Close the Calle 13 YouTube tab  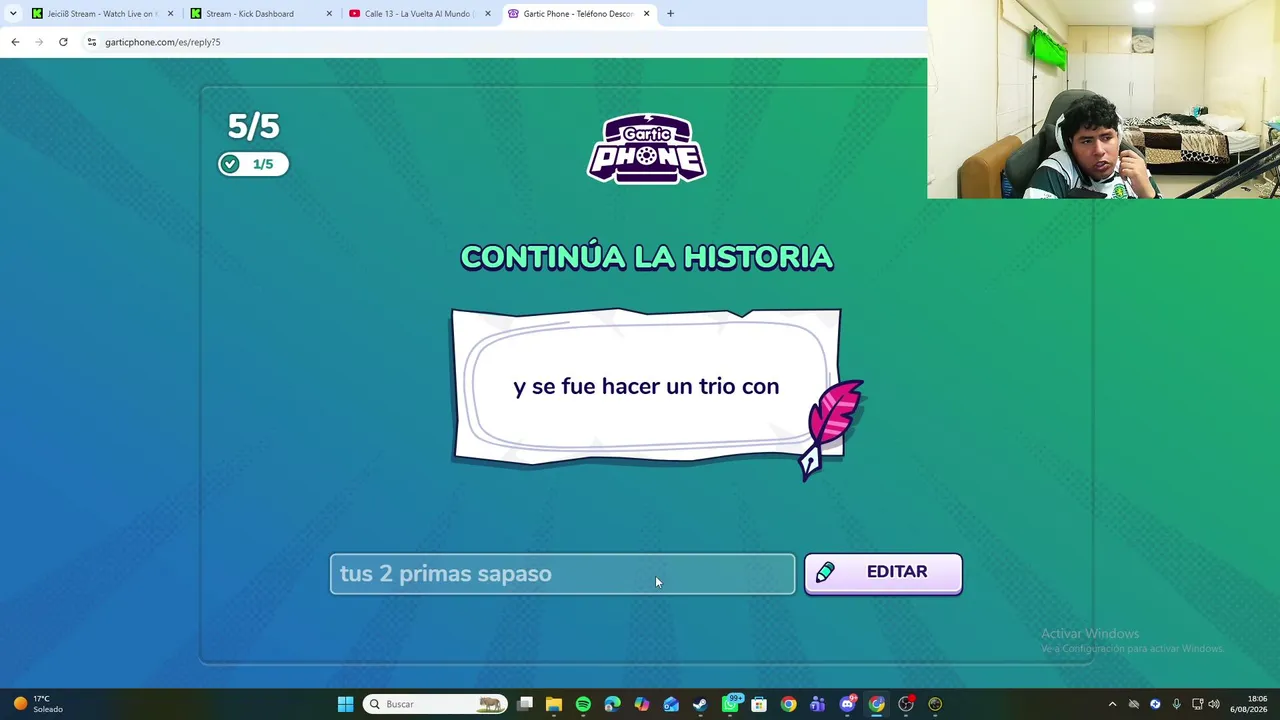pos(488,14)
